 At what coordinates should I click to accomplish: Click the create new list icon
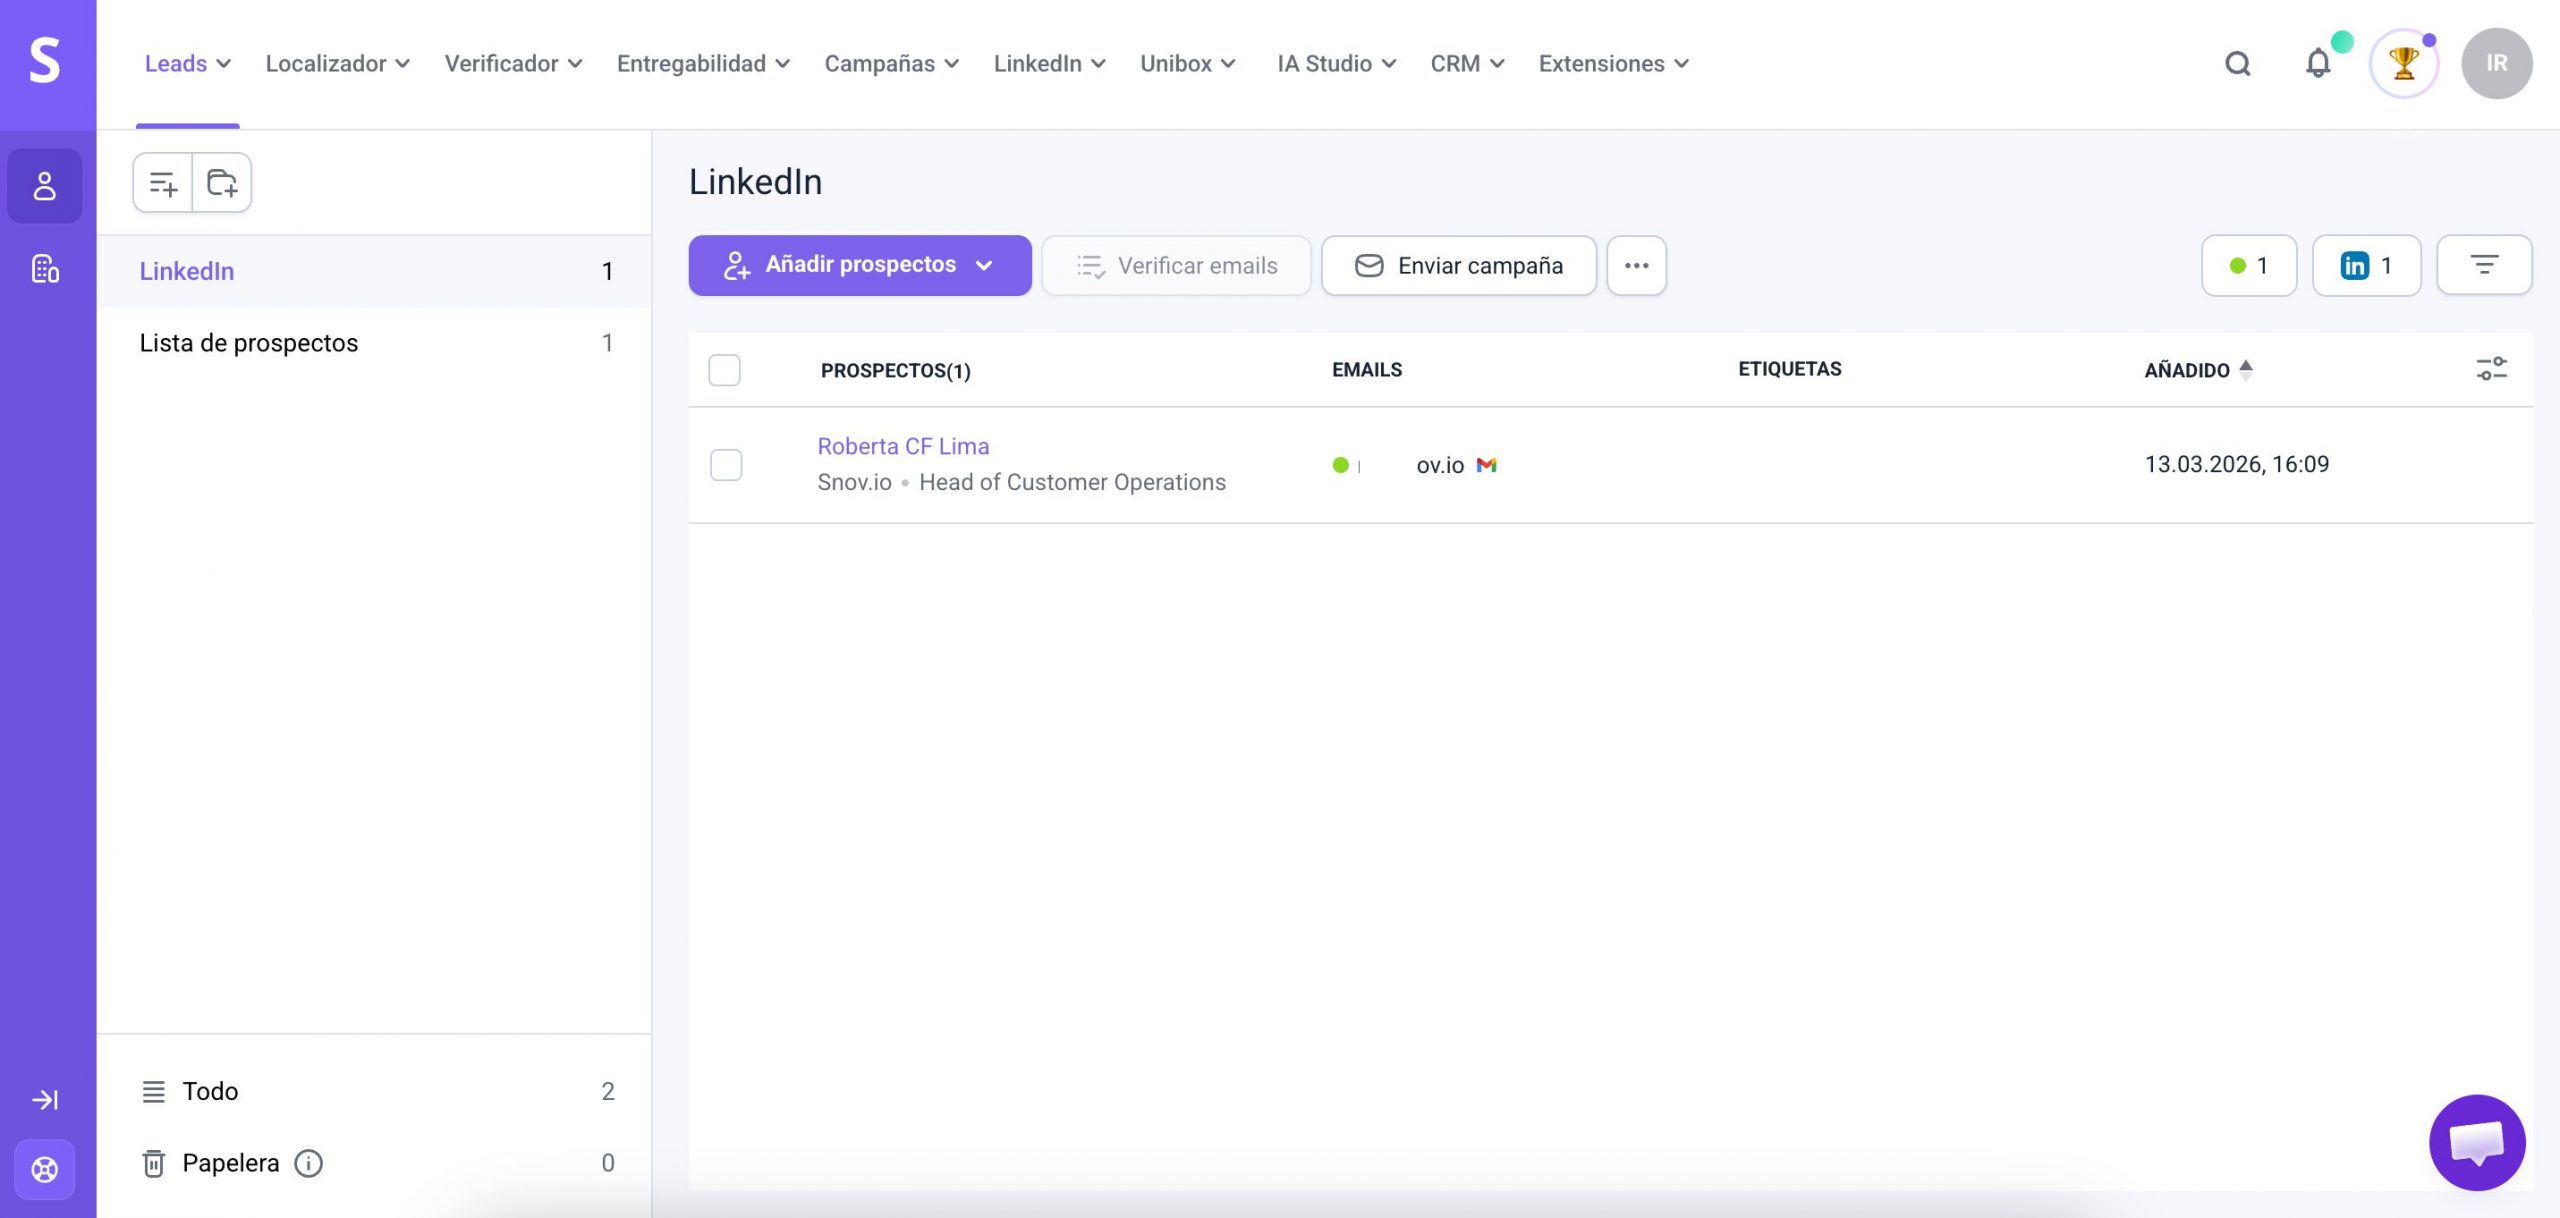coord(163,183)
